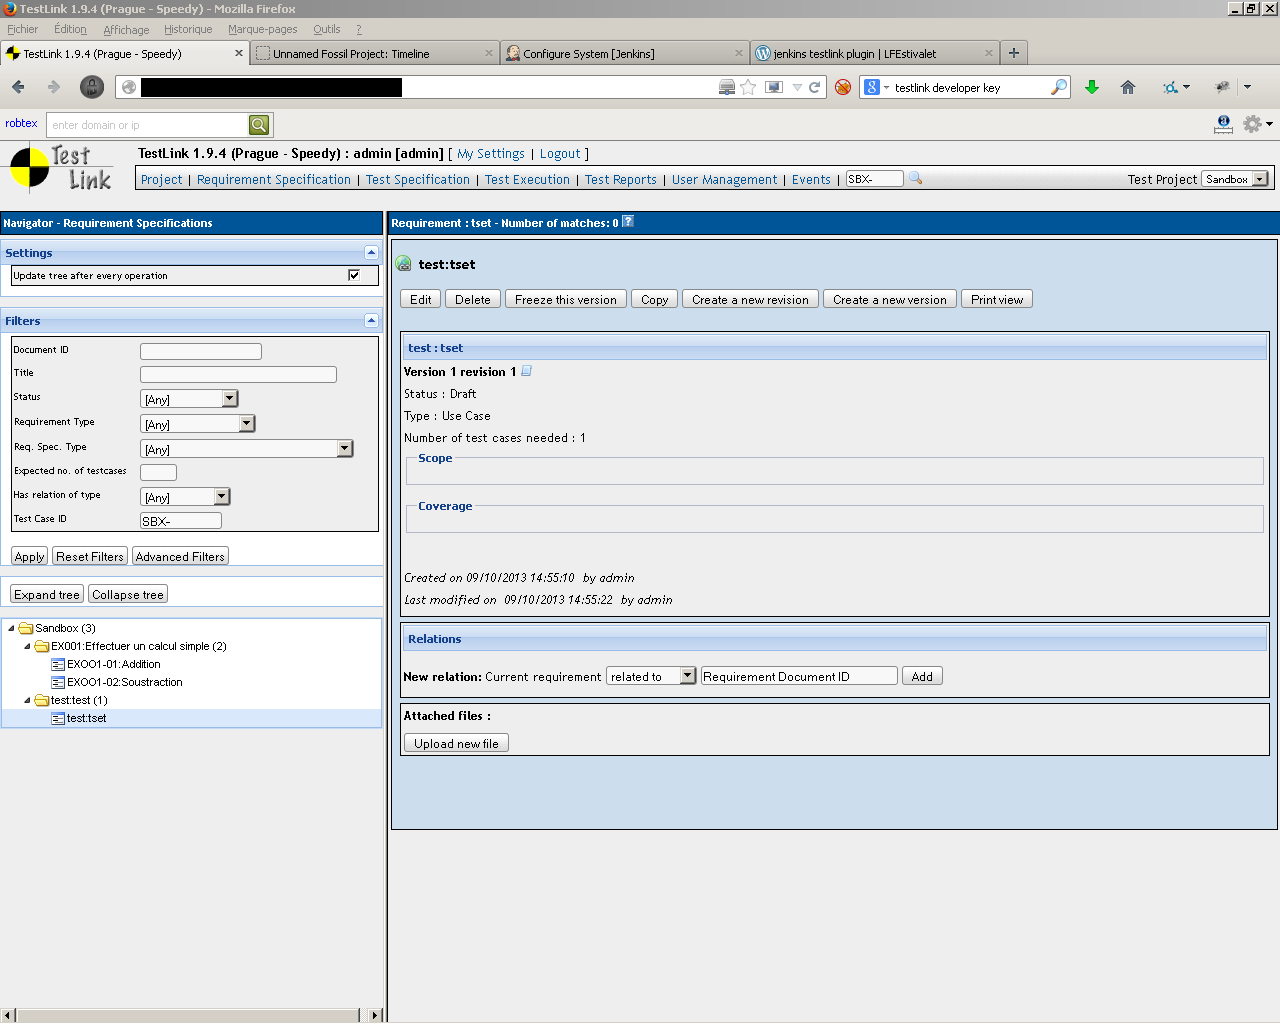The width and height of the screenshot is (1280, 1024).
Task: Select EXOO1-02:Soustraction in tree
Action: [125, 682]
